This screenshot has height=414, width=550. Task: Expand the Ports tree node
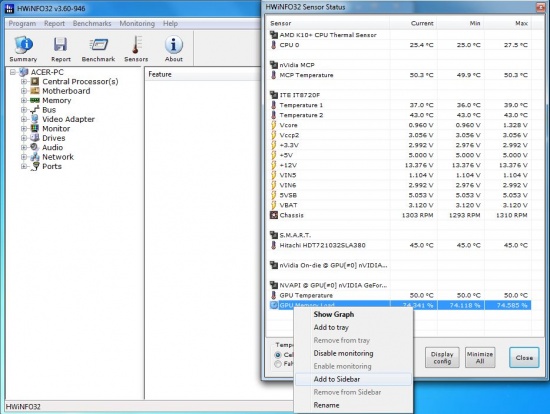pos(24,167)
